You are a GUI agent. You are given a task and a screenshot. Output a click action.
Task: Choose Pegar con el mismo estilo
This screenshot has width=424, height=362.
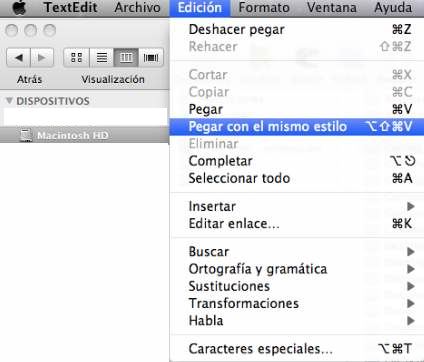297,127
